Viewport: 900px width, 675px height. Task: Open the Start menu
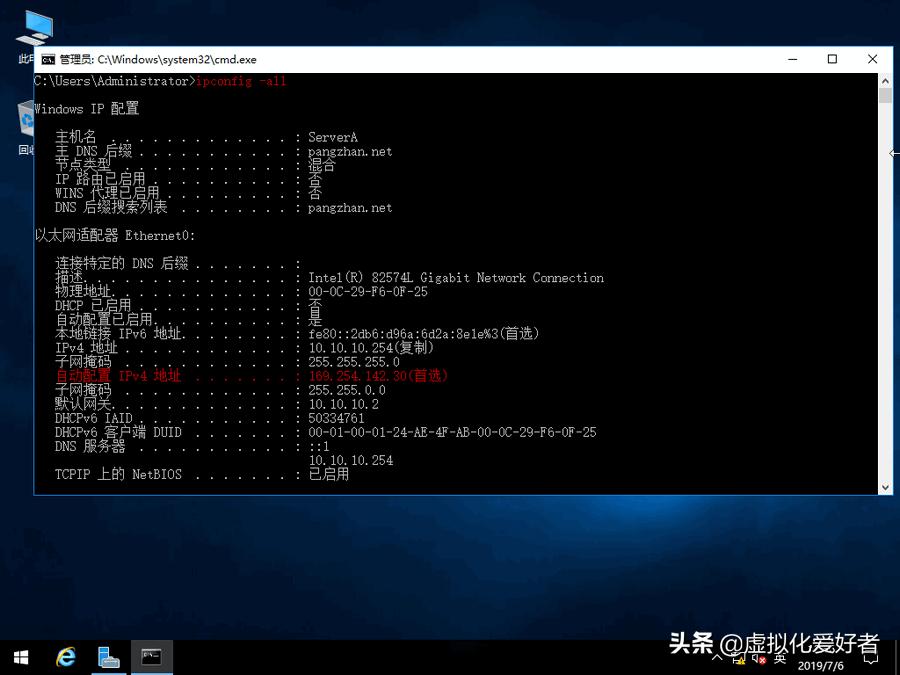(20, 657)
